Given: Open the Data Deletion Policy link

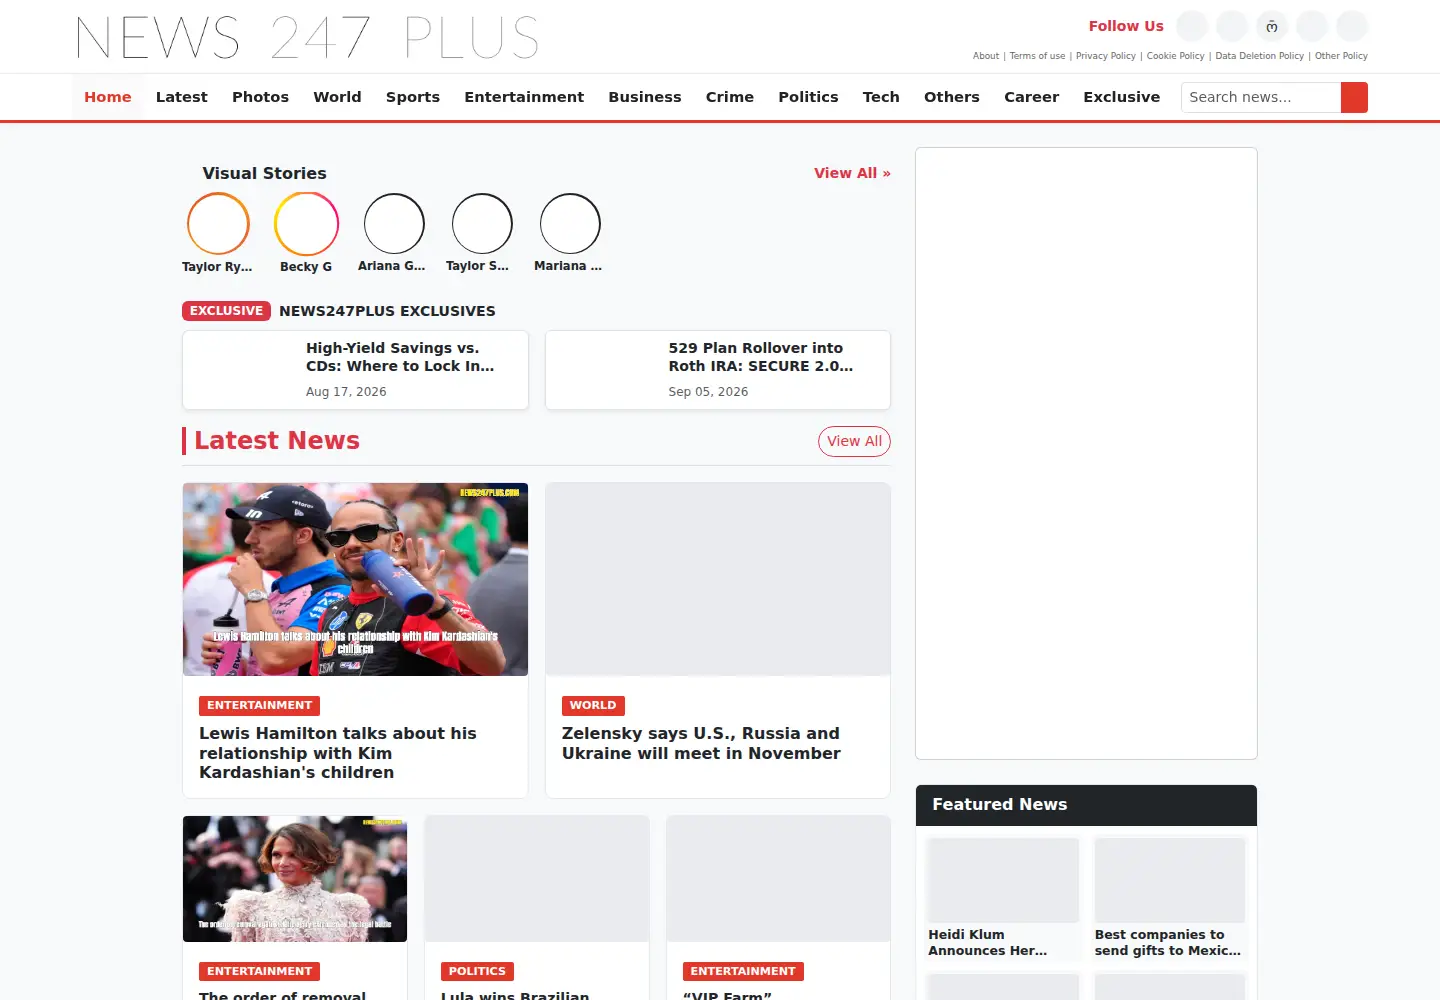Looking at the screenshot, I should [x=1260, y=56].
